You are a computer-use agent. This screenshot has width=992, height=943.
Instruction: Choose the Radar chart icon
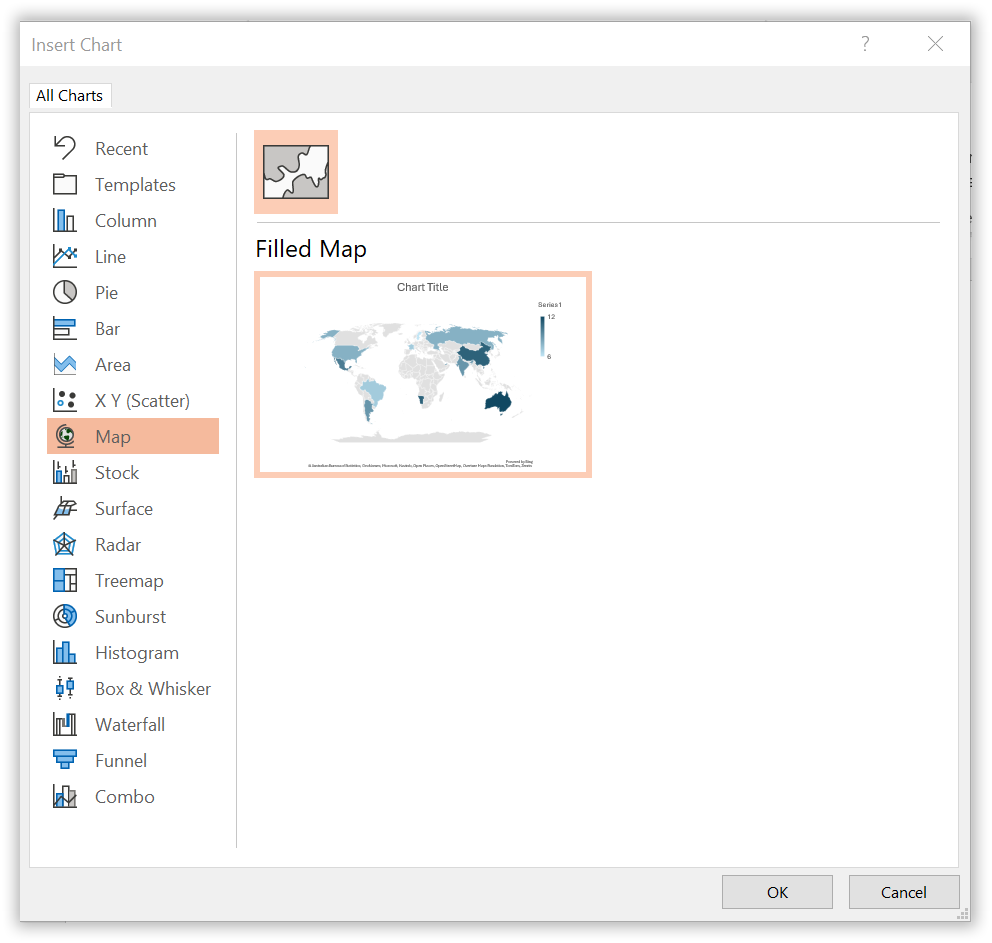click(x=65, y=545)
